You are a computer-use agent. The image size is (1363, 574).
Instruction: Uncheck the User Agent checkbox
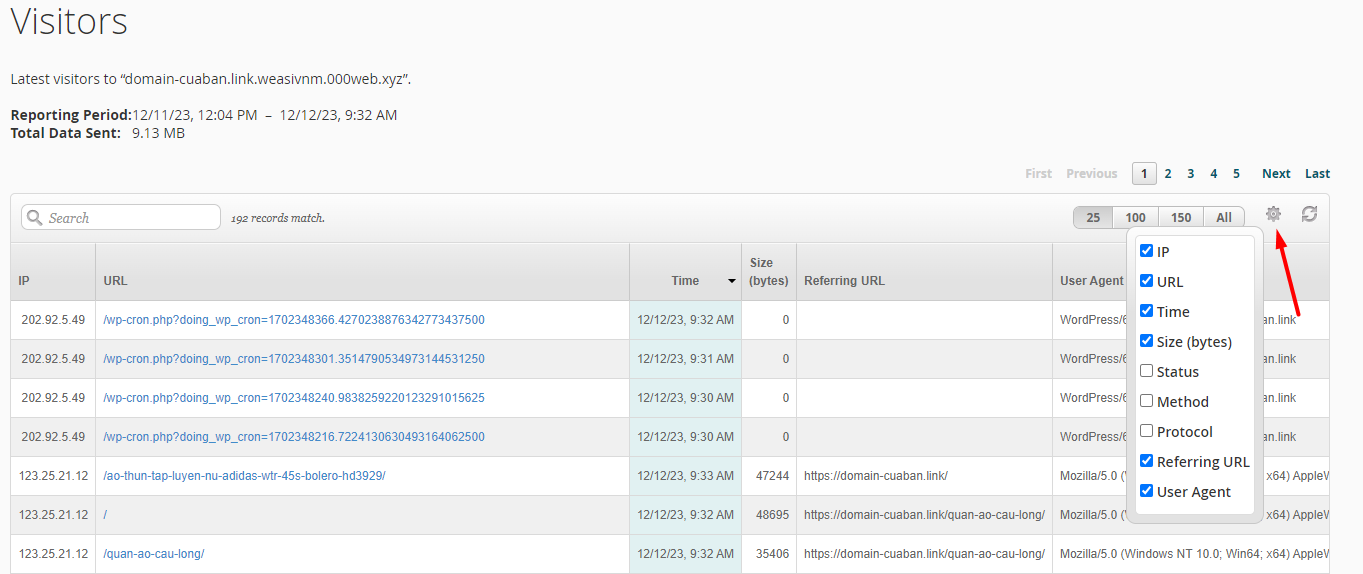pos(1147,491)
